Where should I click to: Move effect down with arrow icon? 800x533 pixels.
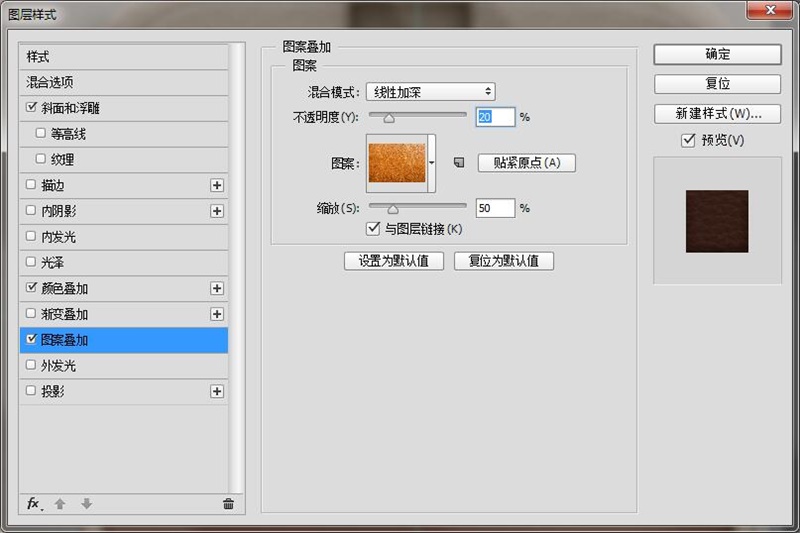coord(86,504)
